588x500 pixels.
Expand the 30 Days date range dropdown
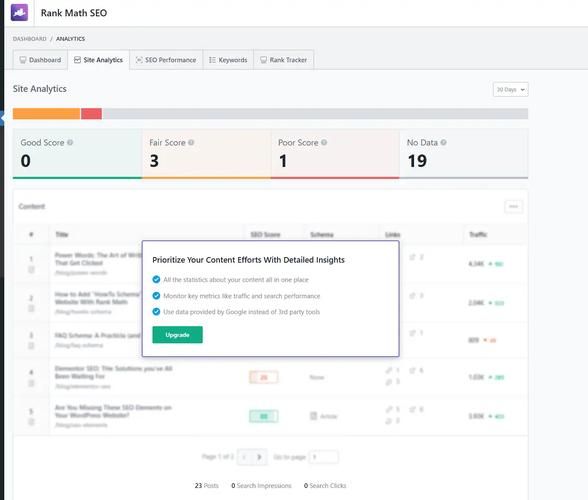pyautogui.click(x=510, y=89)
